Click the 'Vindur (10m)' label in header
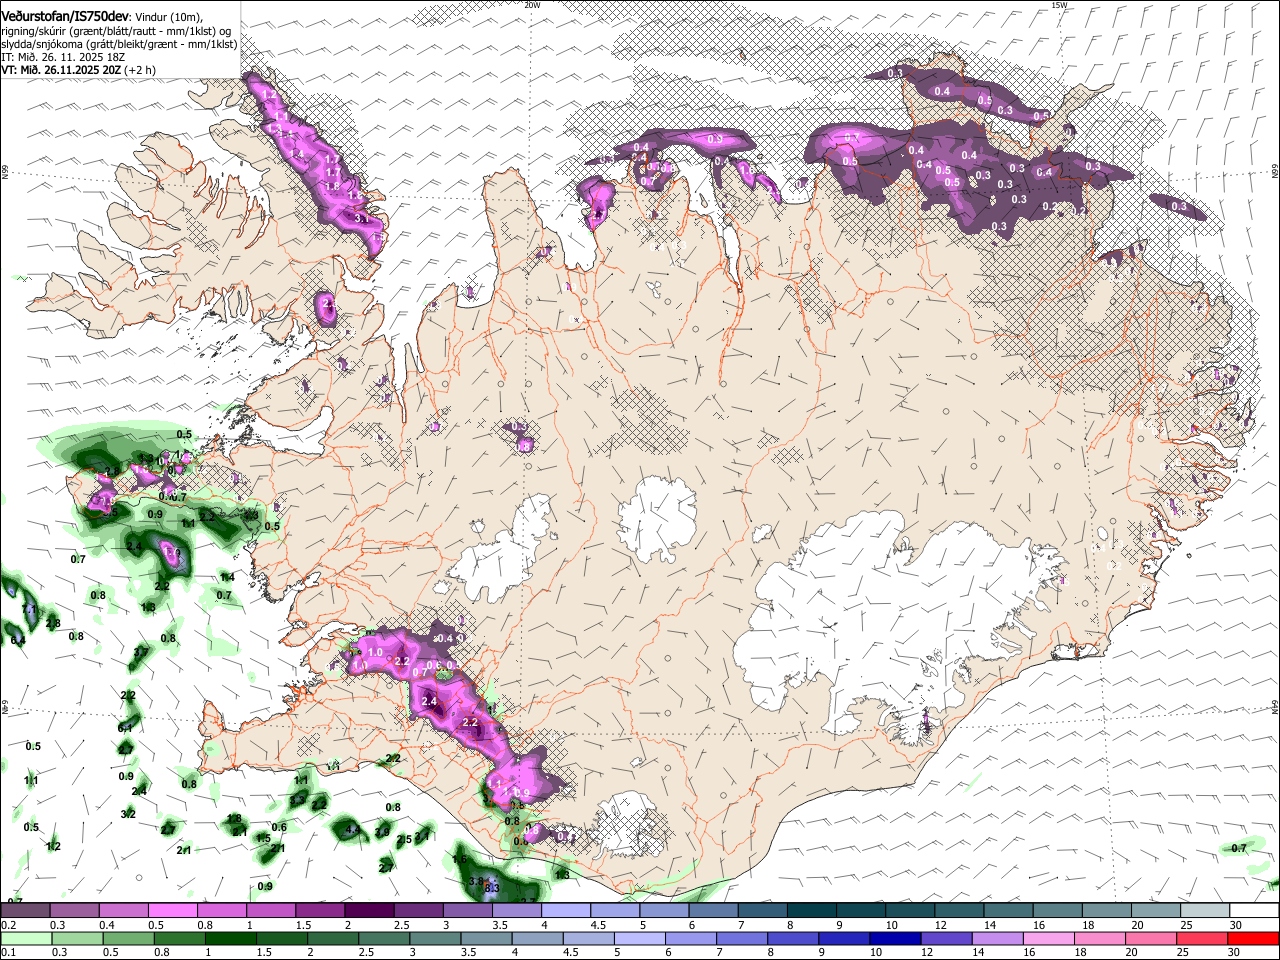 (169, 17)
